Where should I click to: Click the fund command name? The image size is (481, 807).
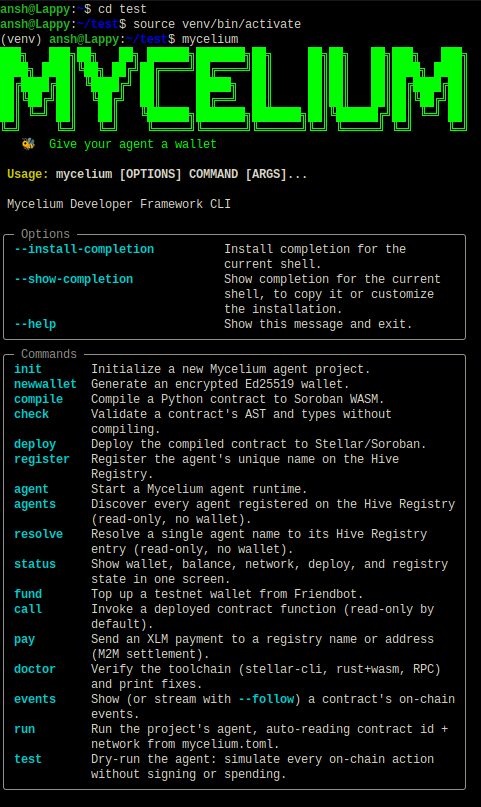click(x=28, y=594)
